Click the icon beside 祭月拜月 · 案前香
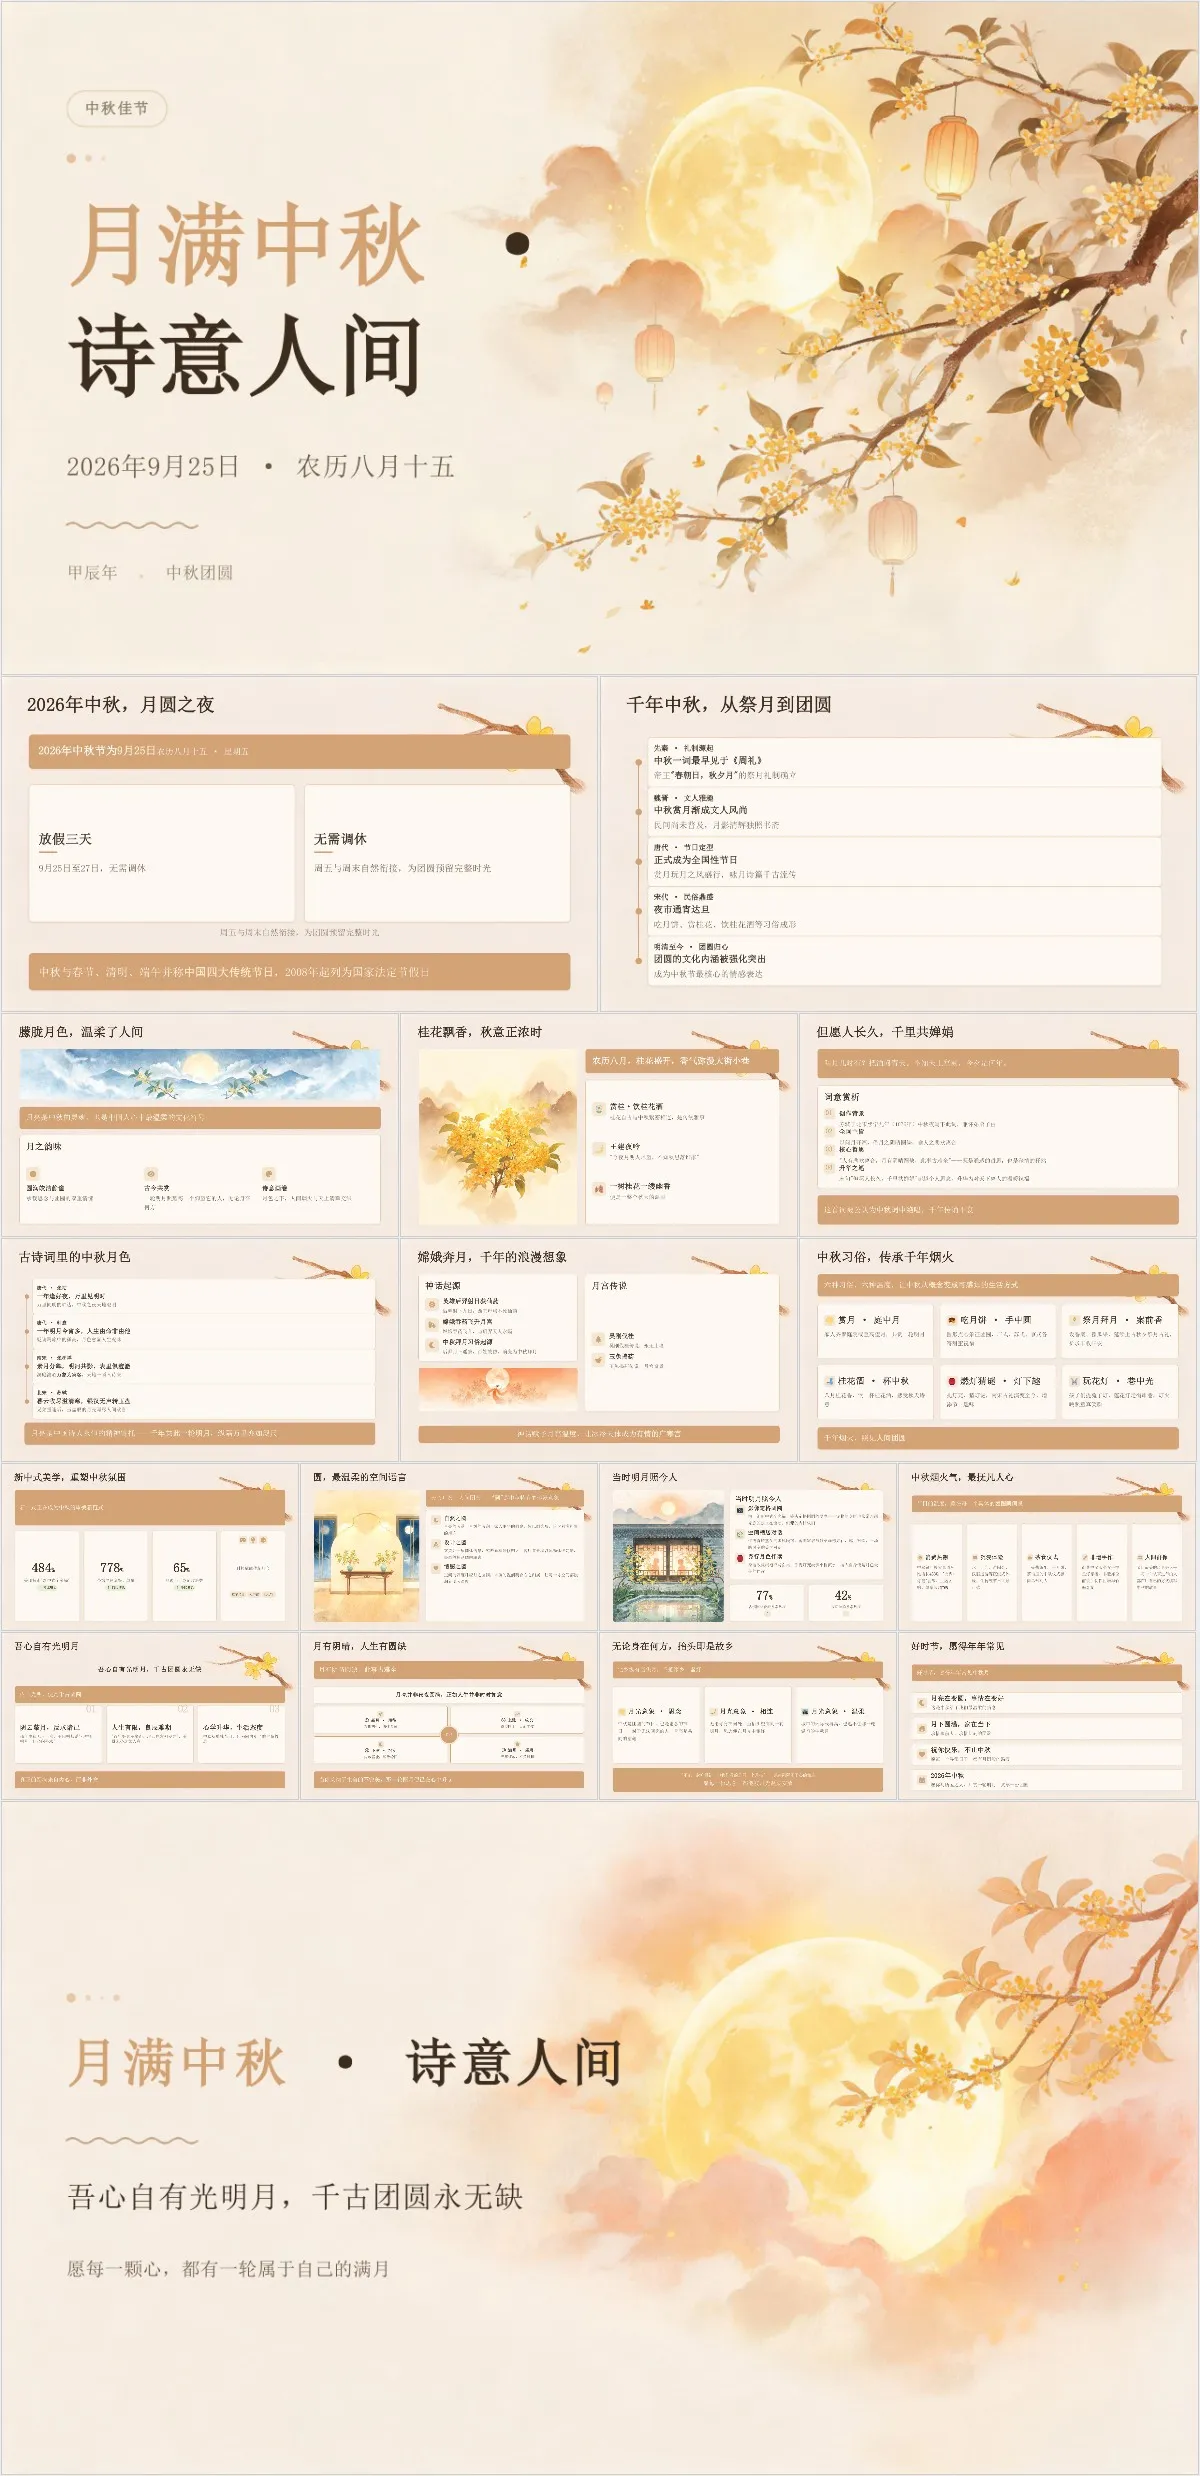This screenshot has width=1200, height=2476. click(1074, 1320)
